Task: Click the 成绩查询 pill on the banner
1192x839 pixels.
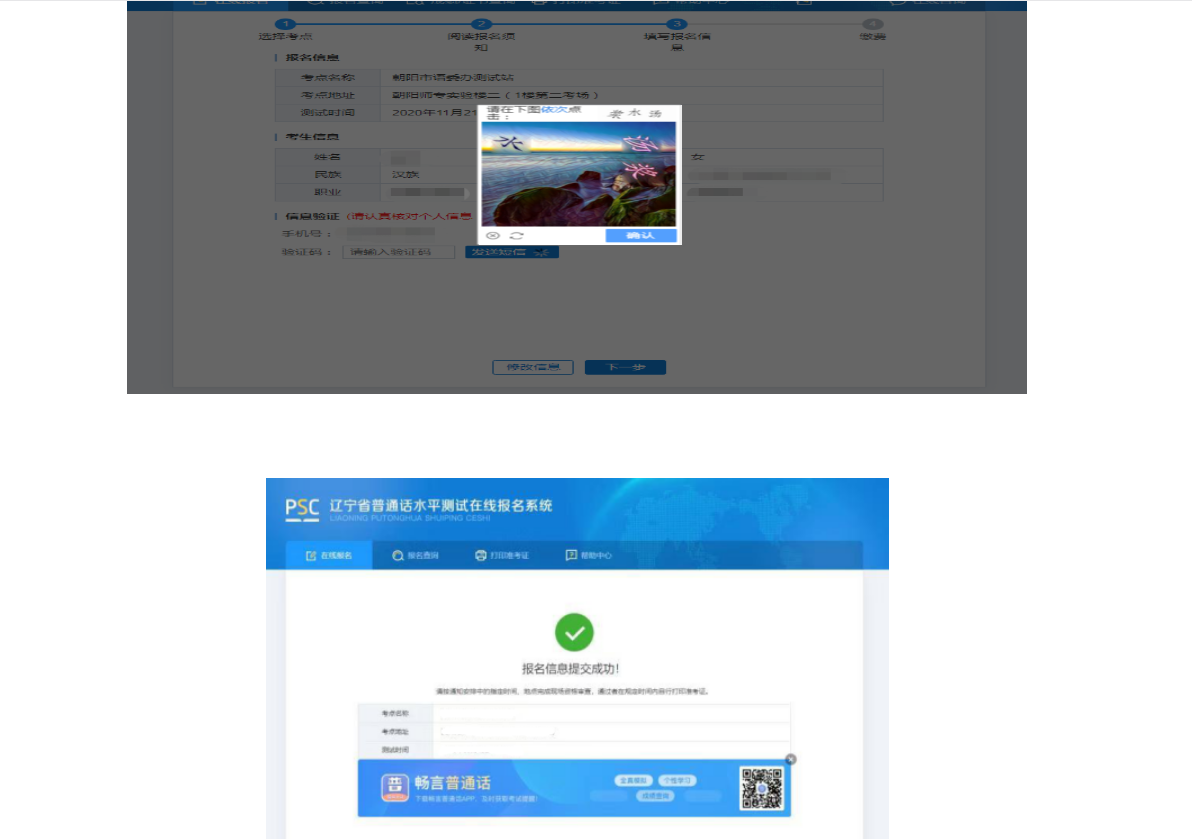Action: click(655, 796)
